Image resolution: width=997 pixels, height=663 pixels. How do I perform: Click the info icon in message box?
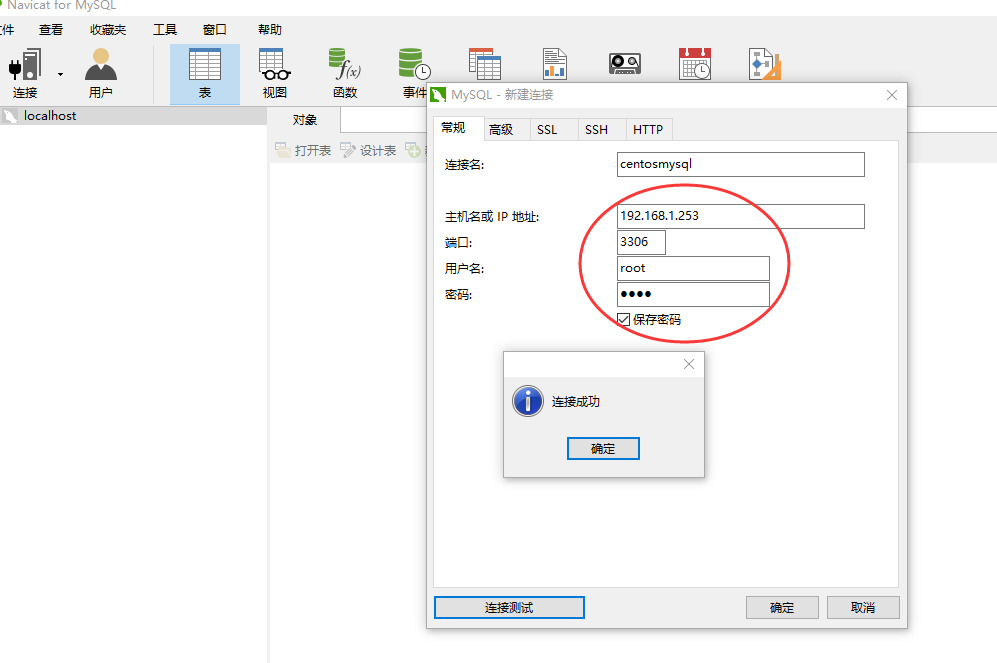point(528,401)
